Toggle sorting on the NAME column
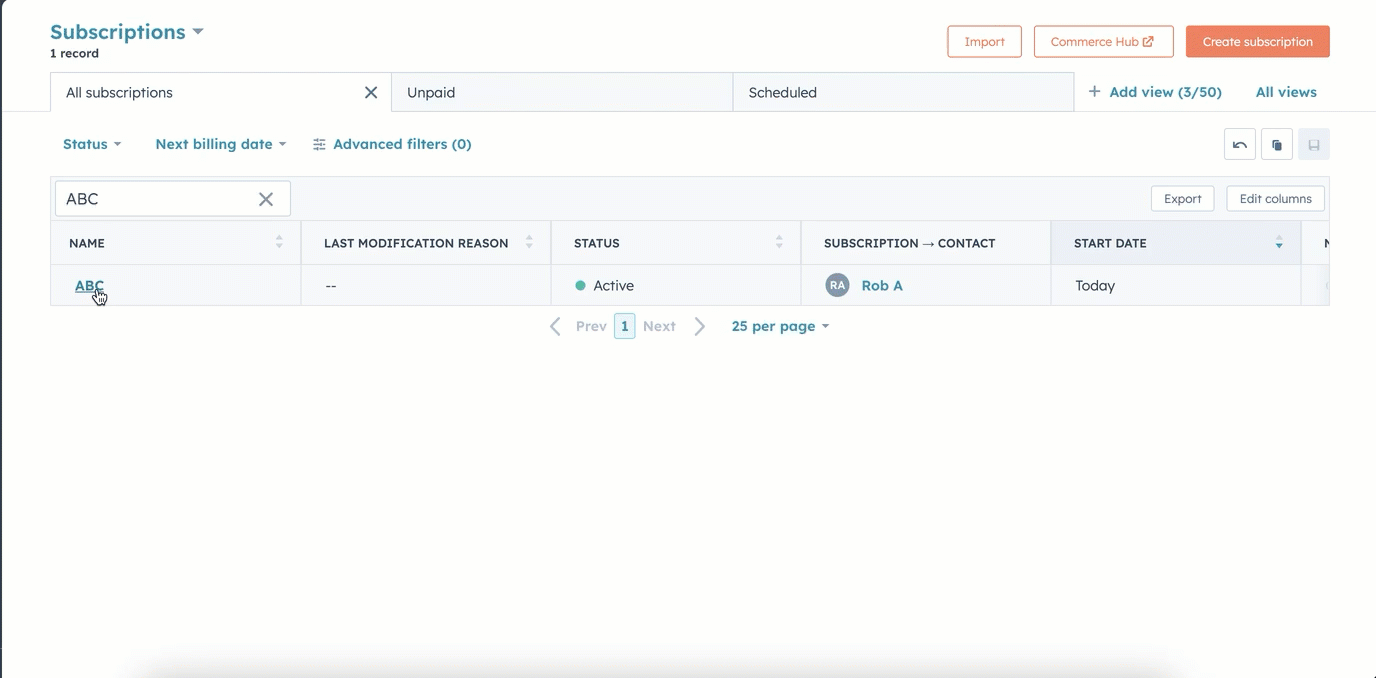The width and height of the screenshot is (1376, 678). click(278, 242)
